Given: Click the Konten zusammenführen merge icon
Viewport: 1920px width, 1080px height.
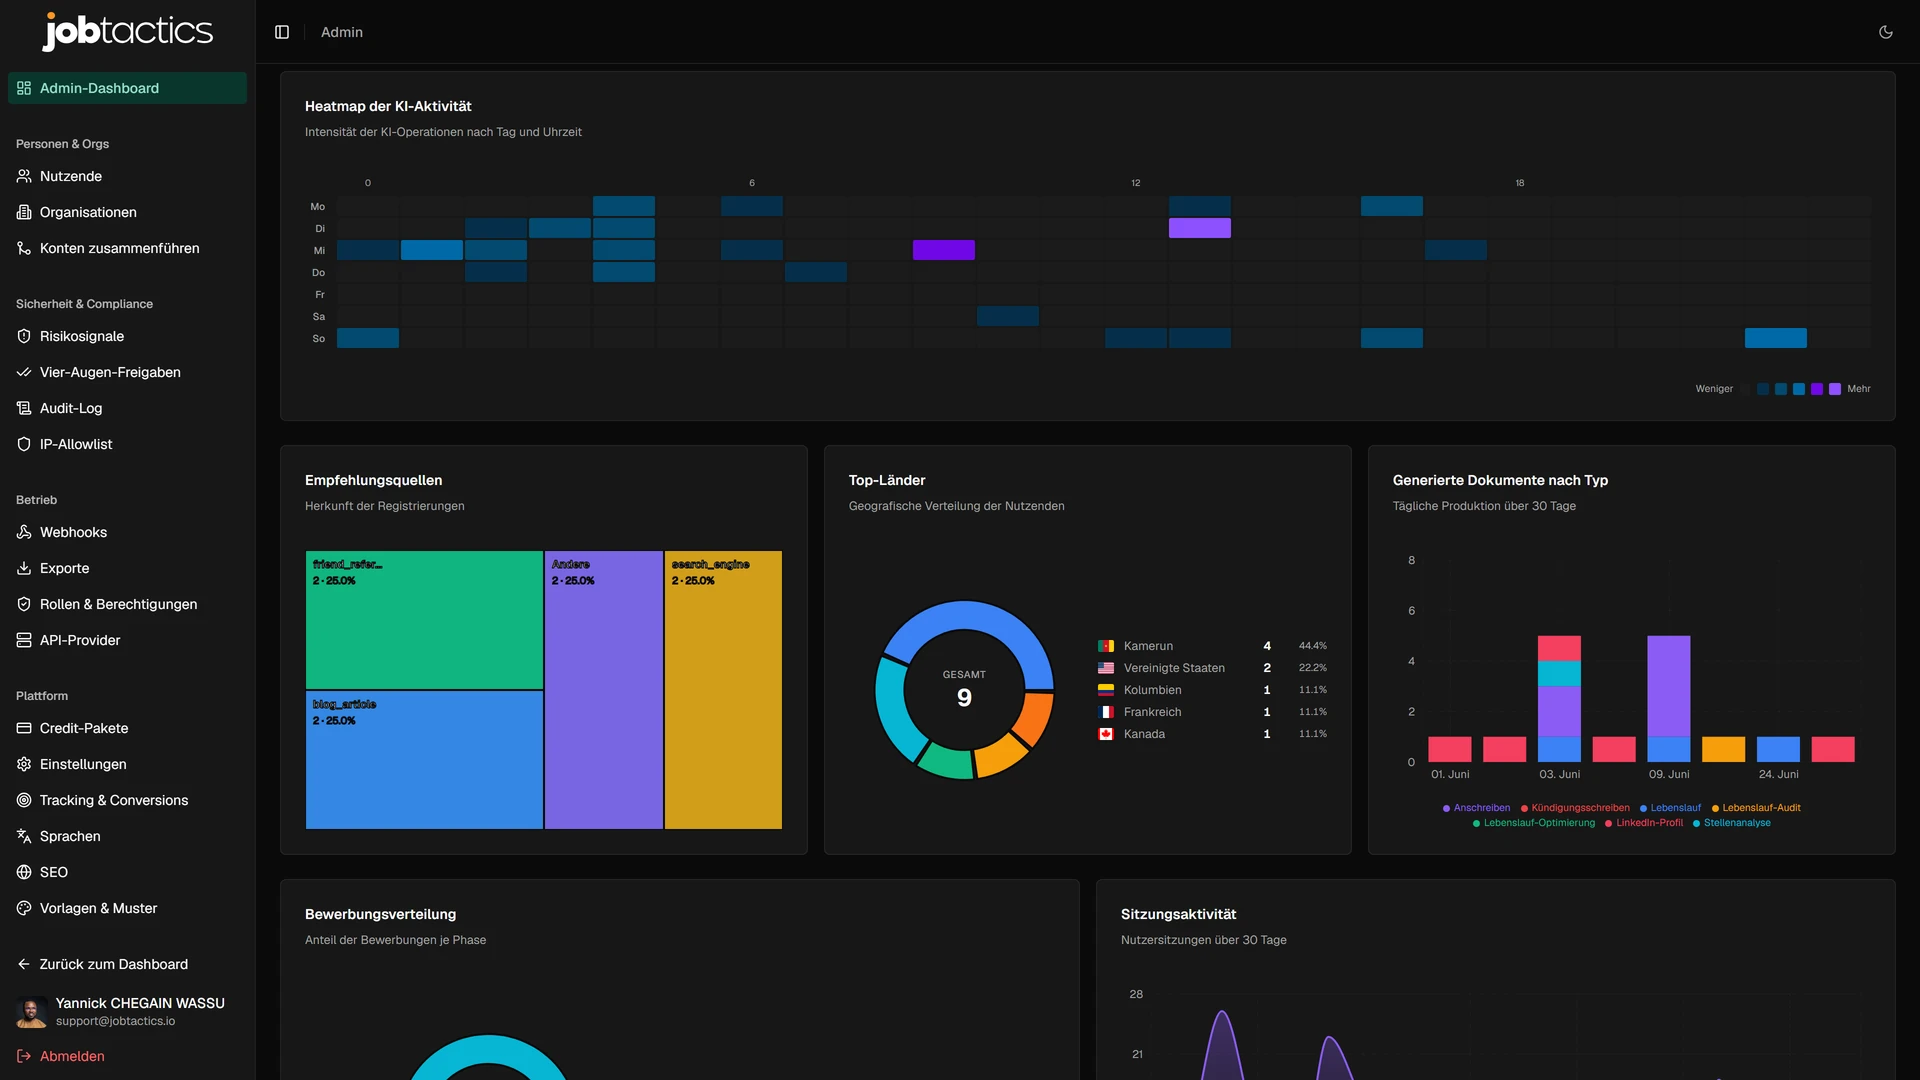Looking at the screenshot, I should (24, 248).
